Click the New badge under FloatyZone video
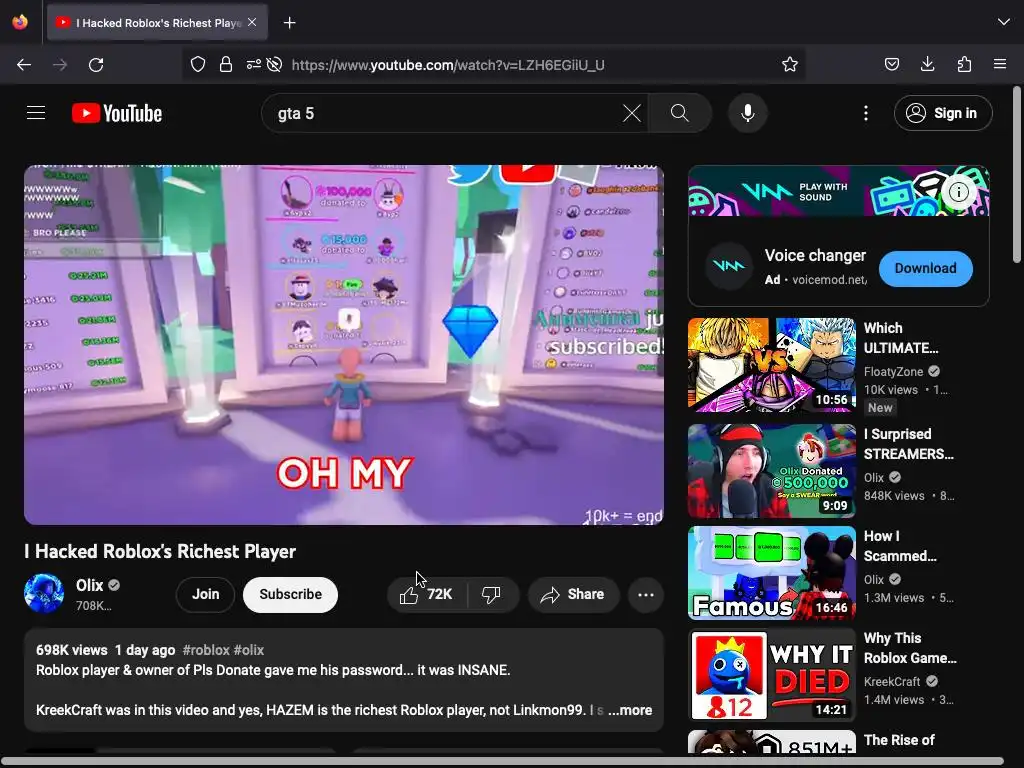The height and width of the screenshot is (768, 1024). point(880,408)
